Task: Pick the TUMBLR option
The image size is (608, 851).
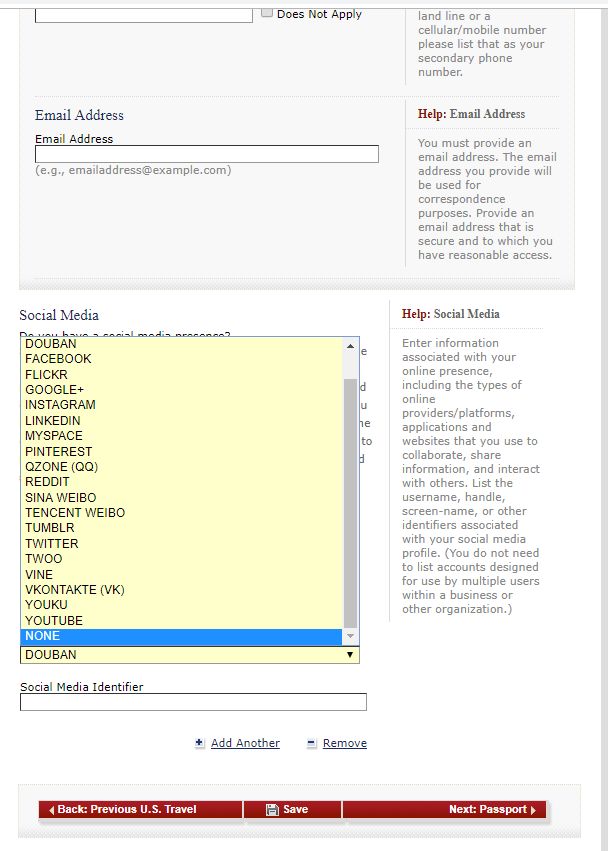Action: click(x=181, y=528)
